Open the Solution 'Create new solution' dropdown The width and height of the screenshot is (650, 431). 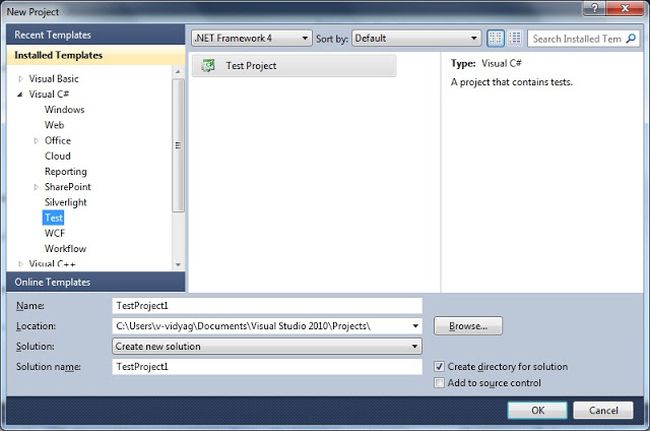tap(267, 346)
